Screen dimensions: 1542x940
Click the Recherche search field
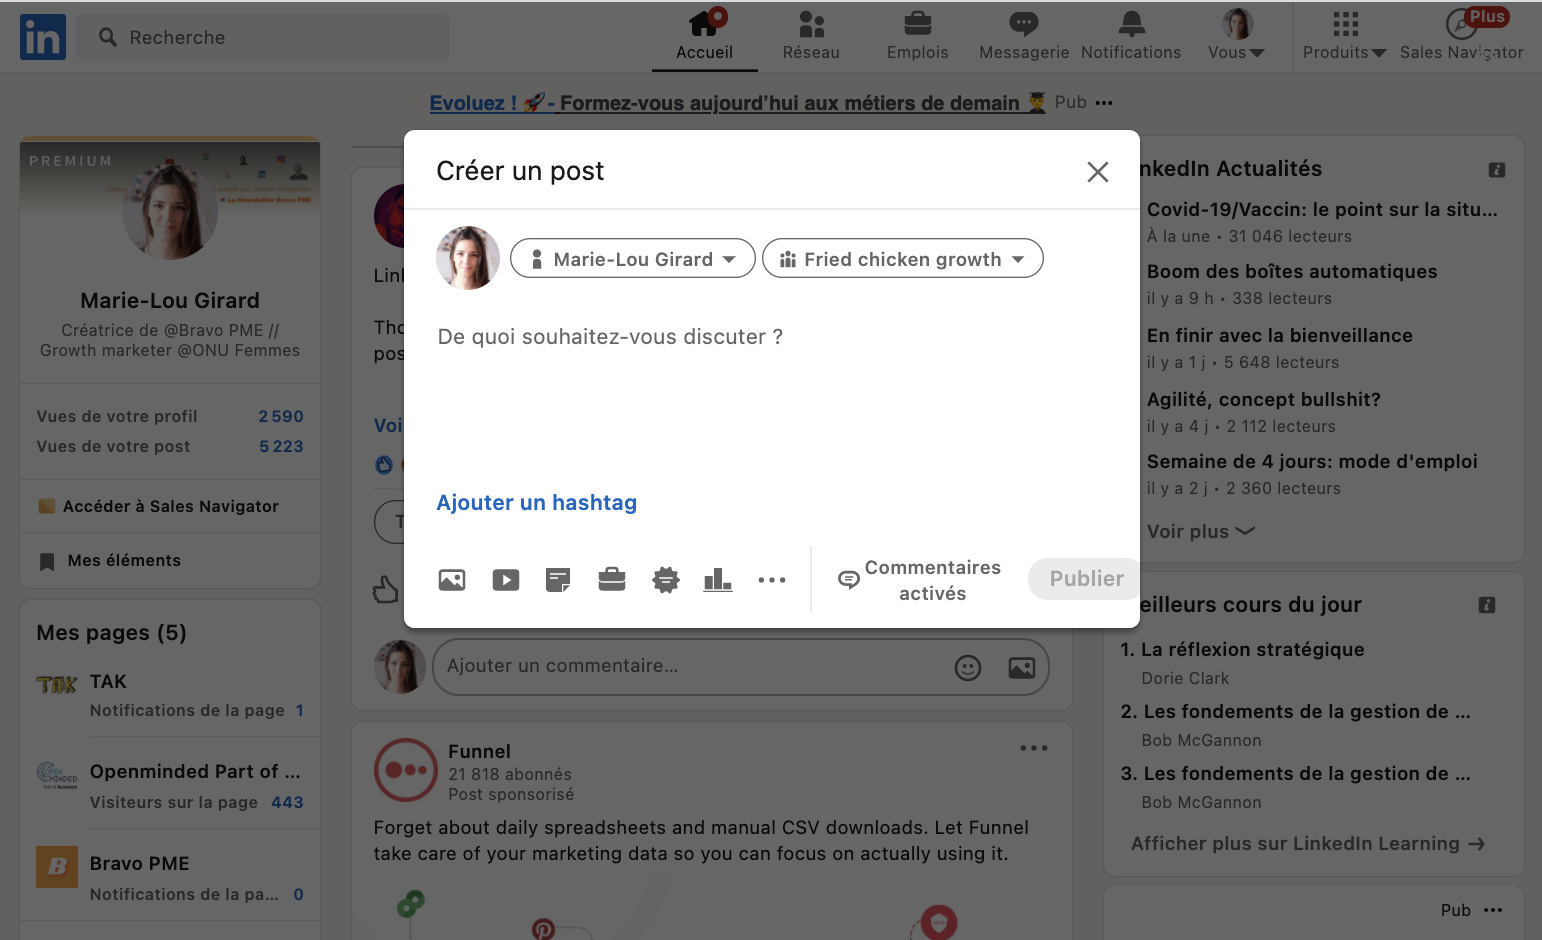pos(263,38)
